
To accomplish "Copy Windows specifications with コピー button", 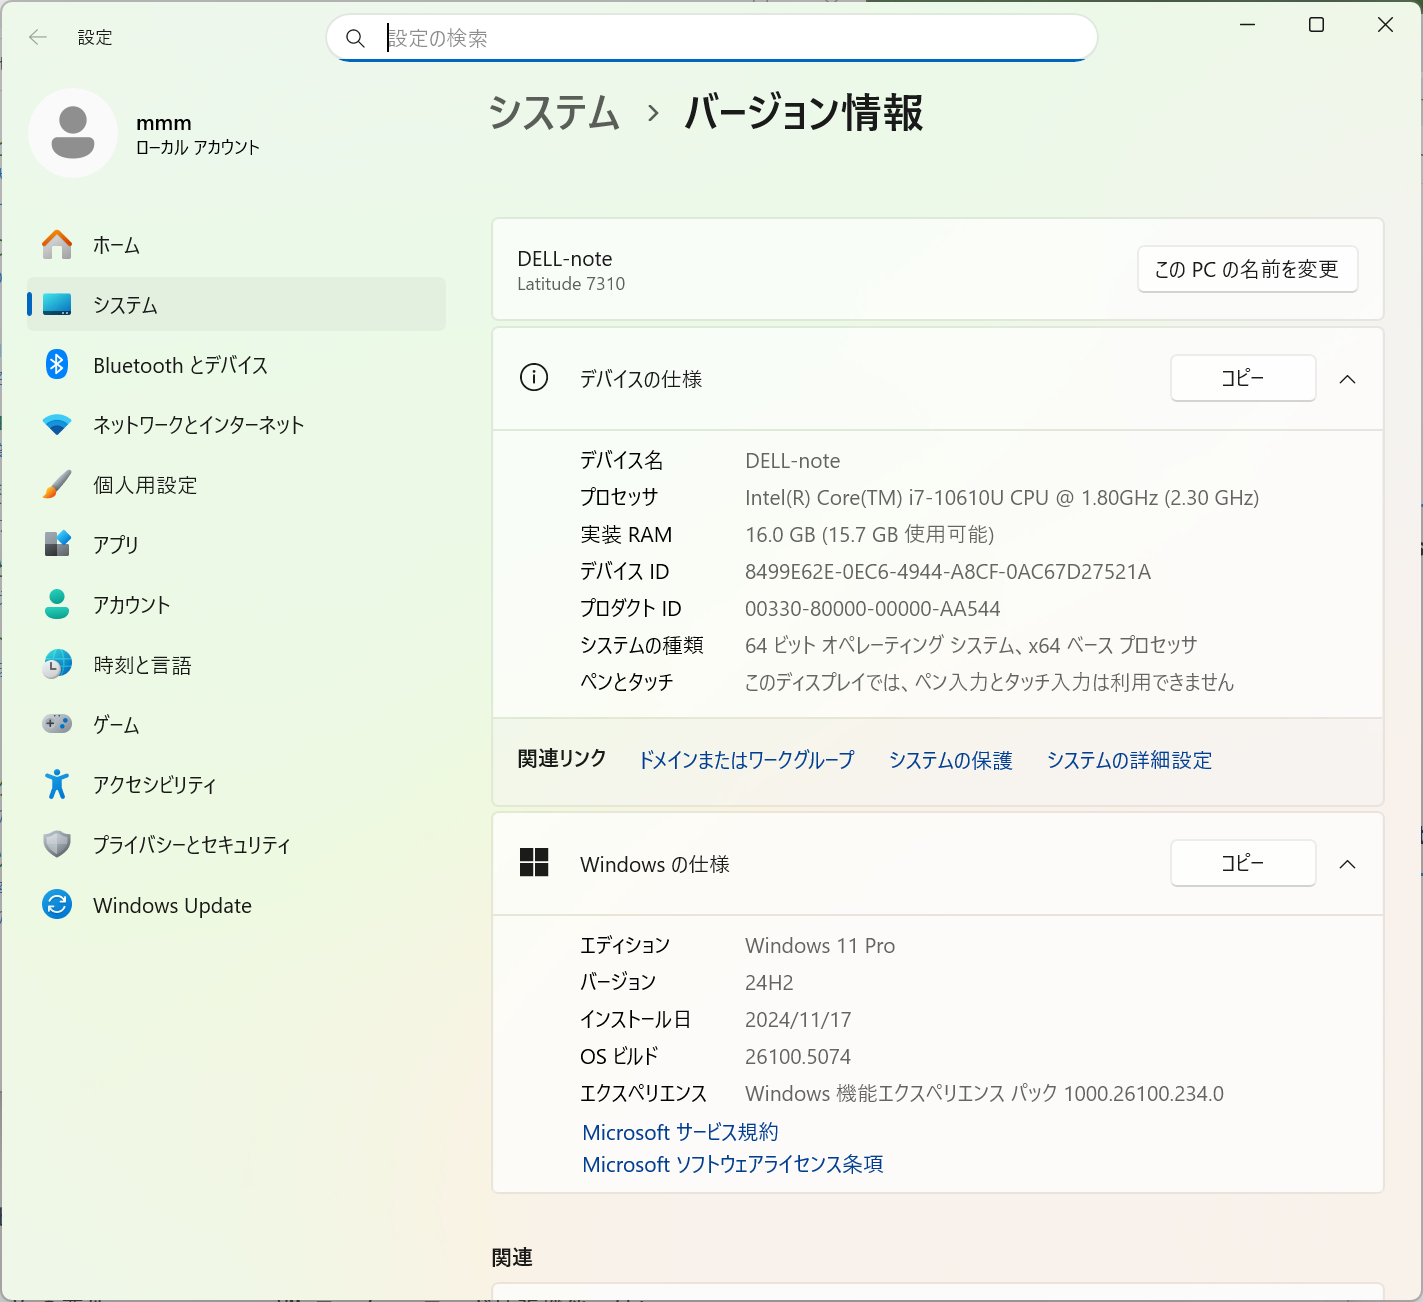I will pyautogui.click(x=1243, y=863).
